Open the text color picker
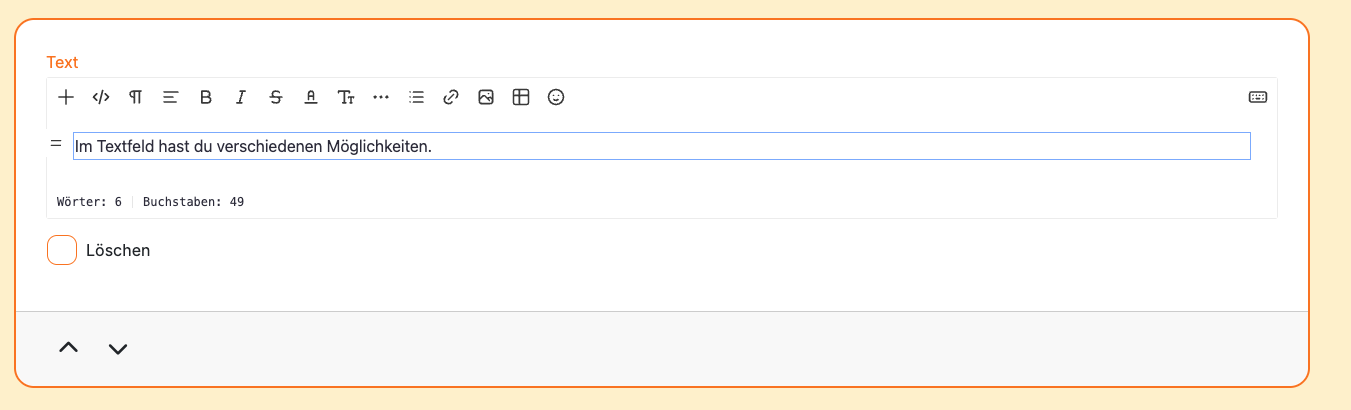Image resolution: width=1351 pixels, height=410 pixels. (311, 97)
